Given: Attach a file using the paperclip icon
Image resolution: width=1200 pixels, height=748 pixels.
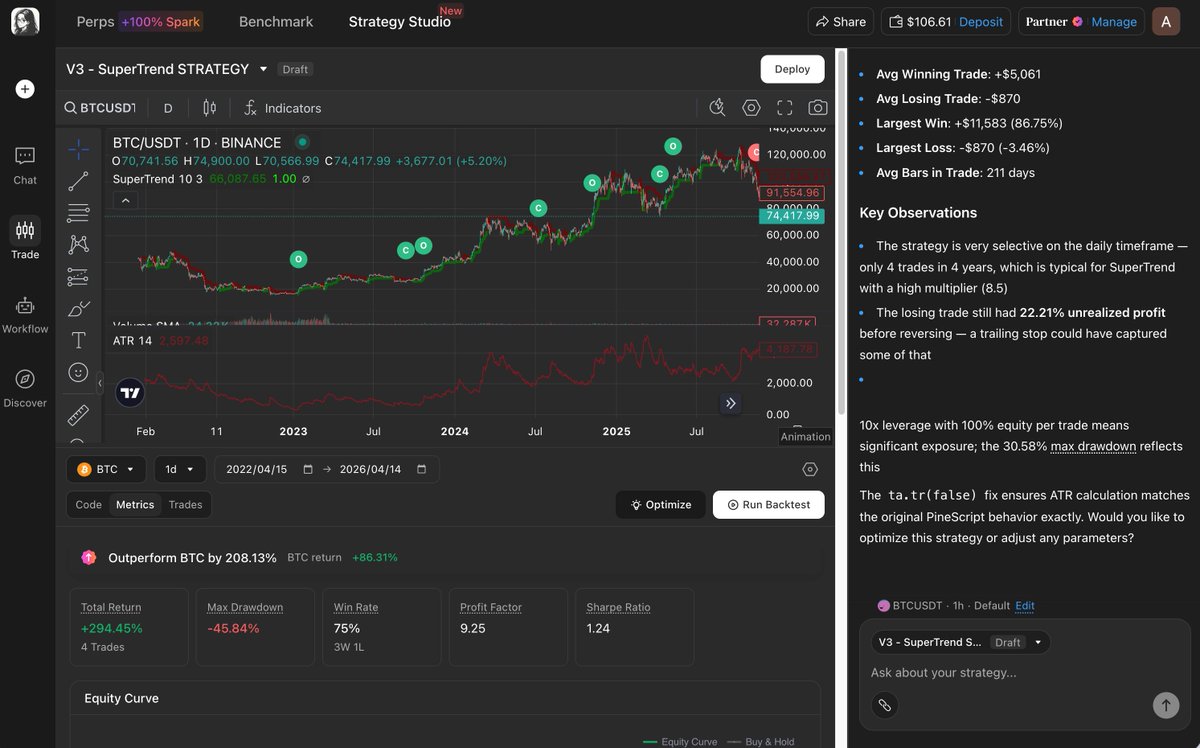Looking at the screenshot, I should tap(884, 705).
